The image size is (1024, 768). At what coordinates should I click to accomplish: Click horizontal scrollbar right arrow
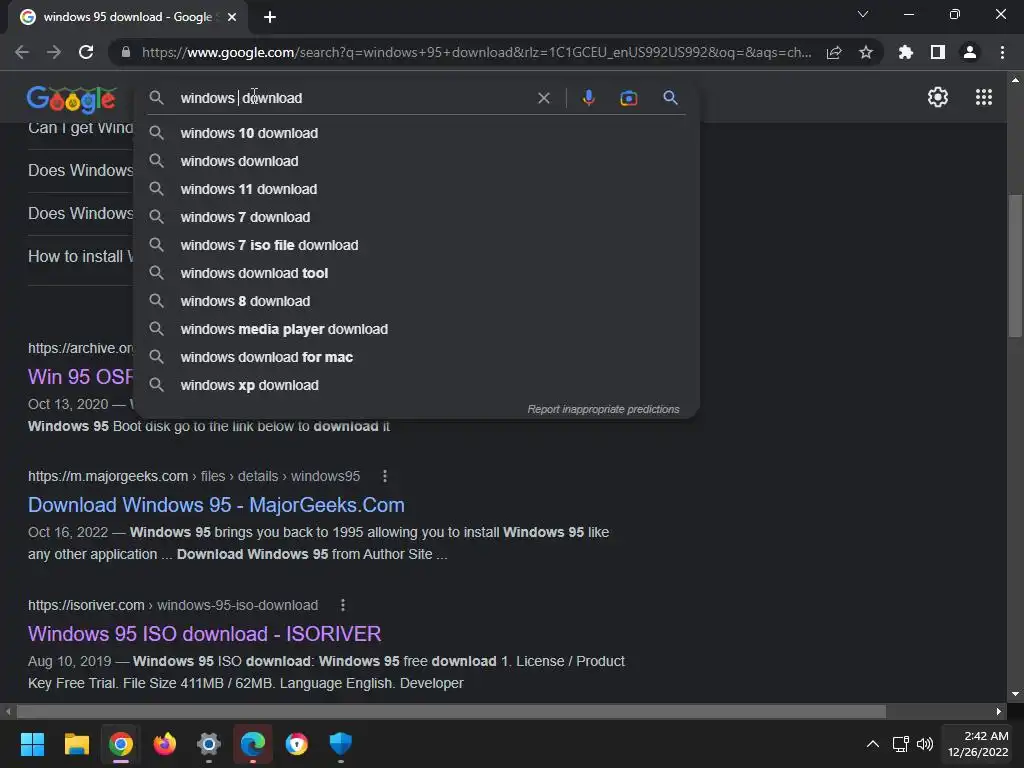pos(999,711)
